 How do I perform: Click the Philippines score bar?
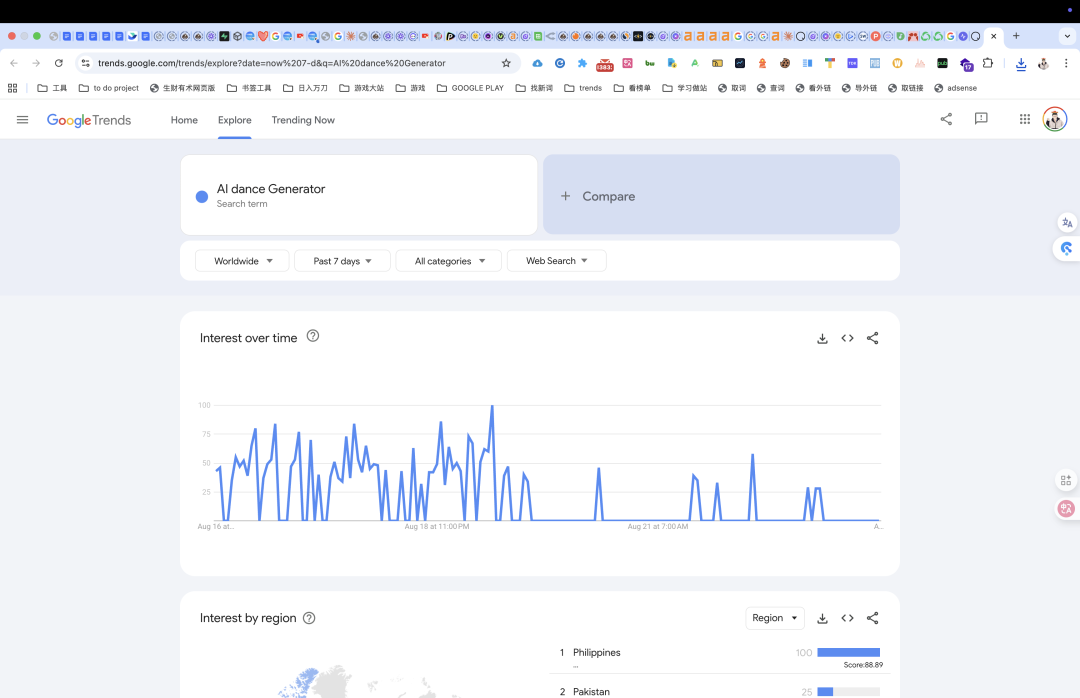coord(849,653)
